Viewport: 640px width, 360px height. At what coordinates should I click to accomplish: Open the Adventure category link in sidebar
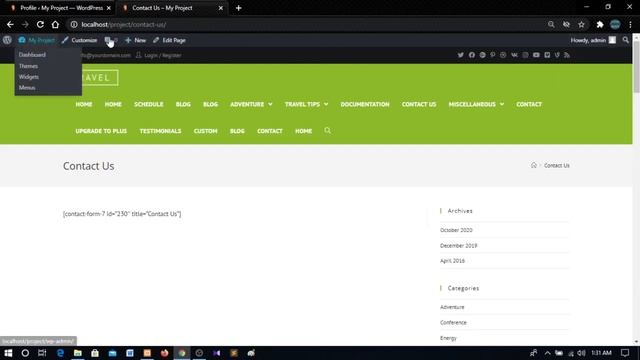452,307
